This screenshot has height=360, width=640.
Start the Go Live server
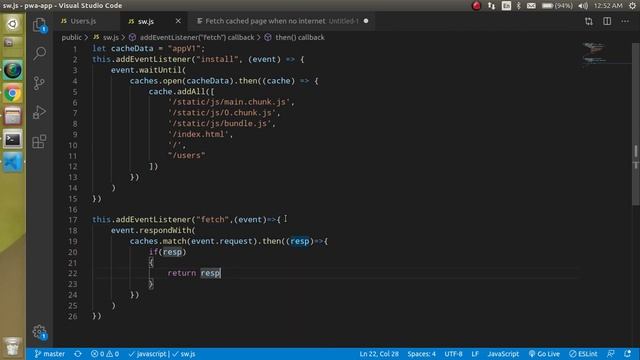click(544, 354)
